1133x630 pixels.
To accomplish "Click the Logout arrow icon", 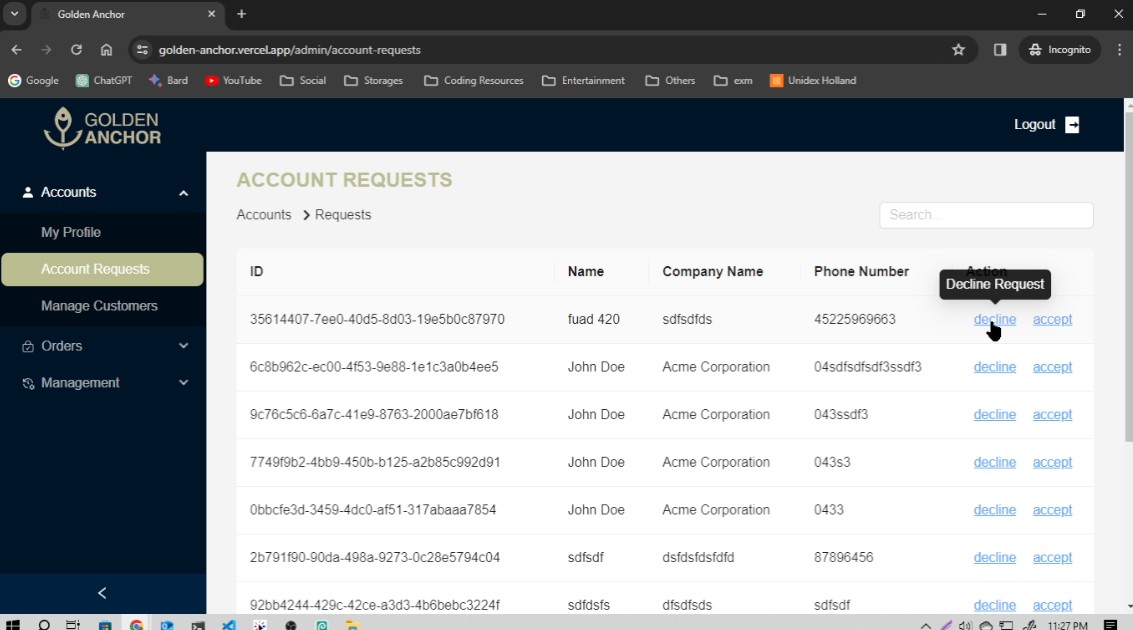I will tap(1072, 125).
